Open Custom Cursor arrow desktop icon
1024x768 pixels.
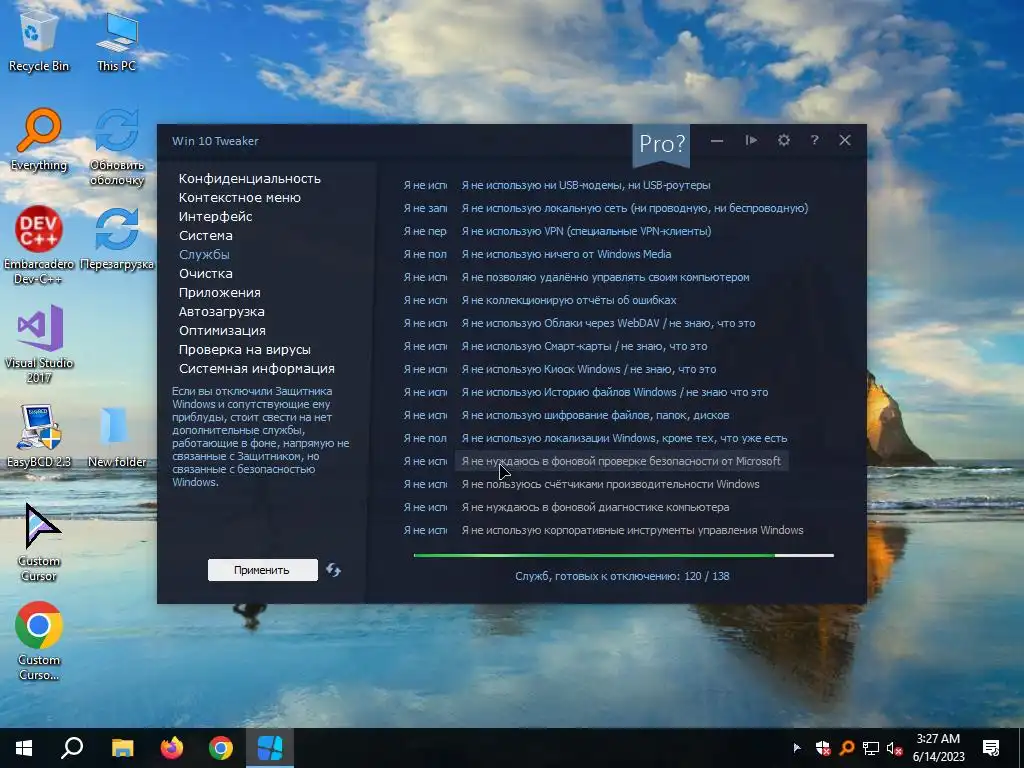(x=39, y=542)
